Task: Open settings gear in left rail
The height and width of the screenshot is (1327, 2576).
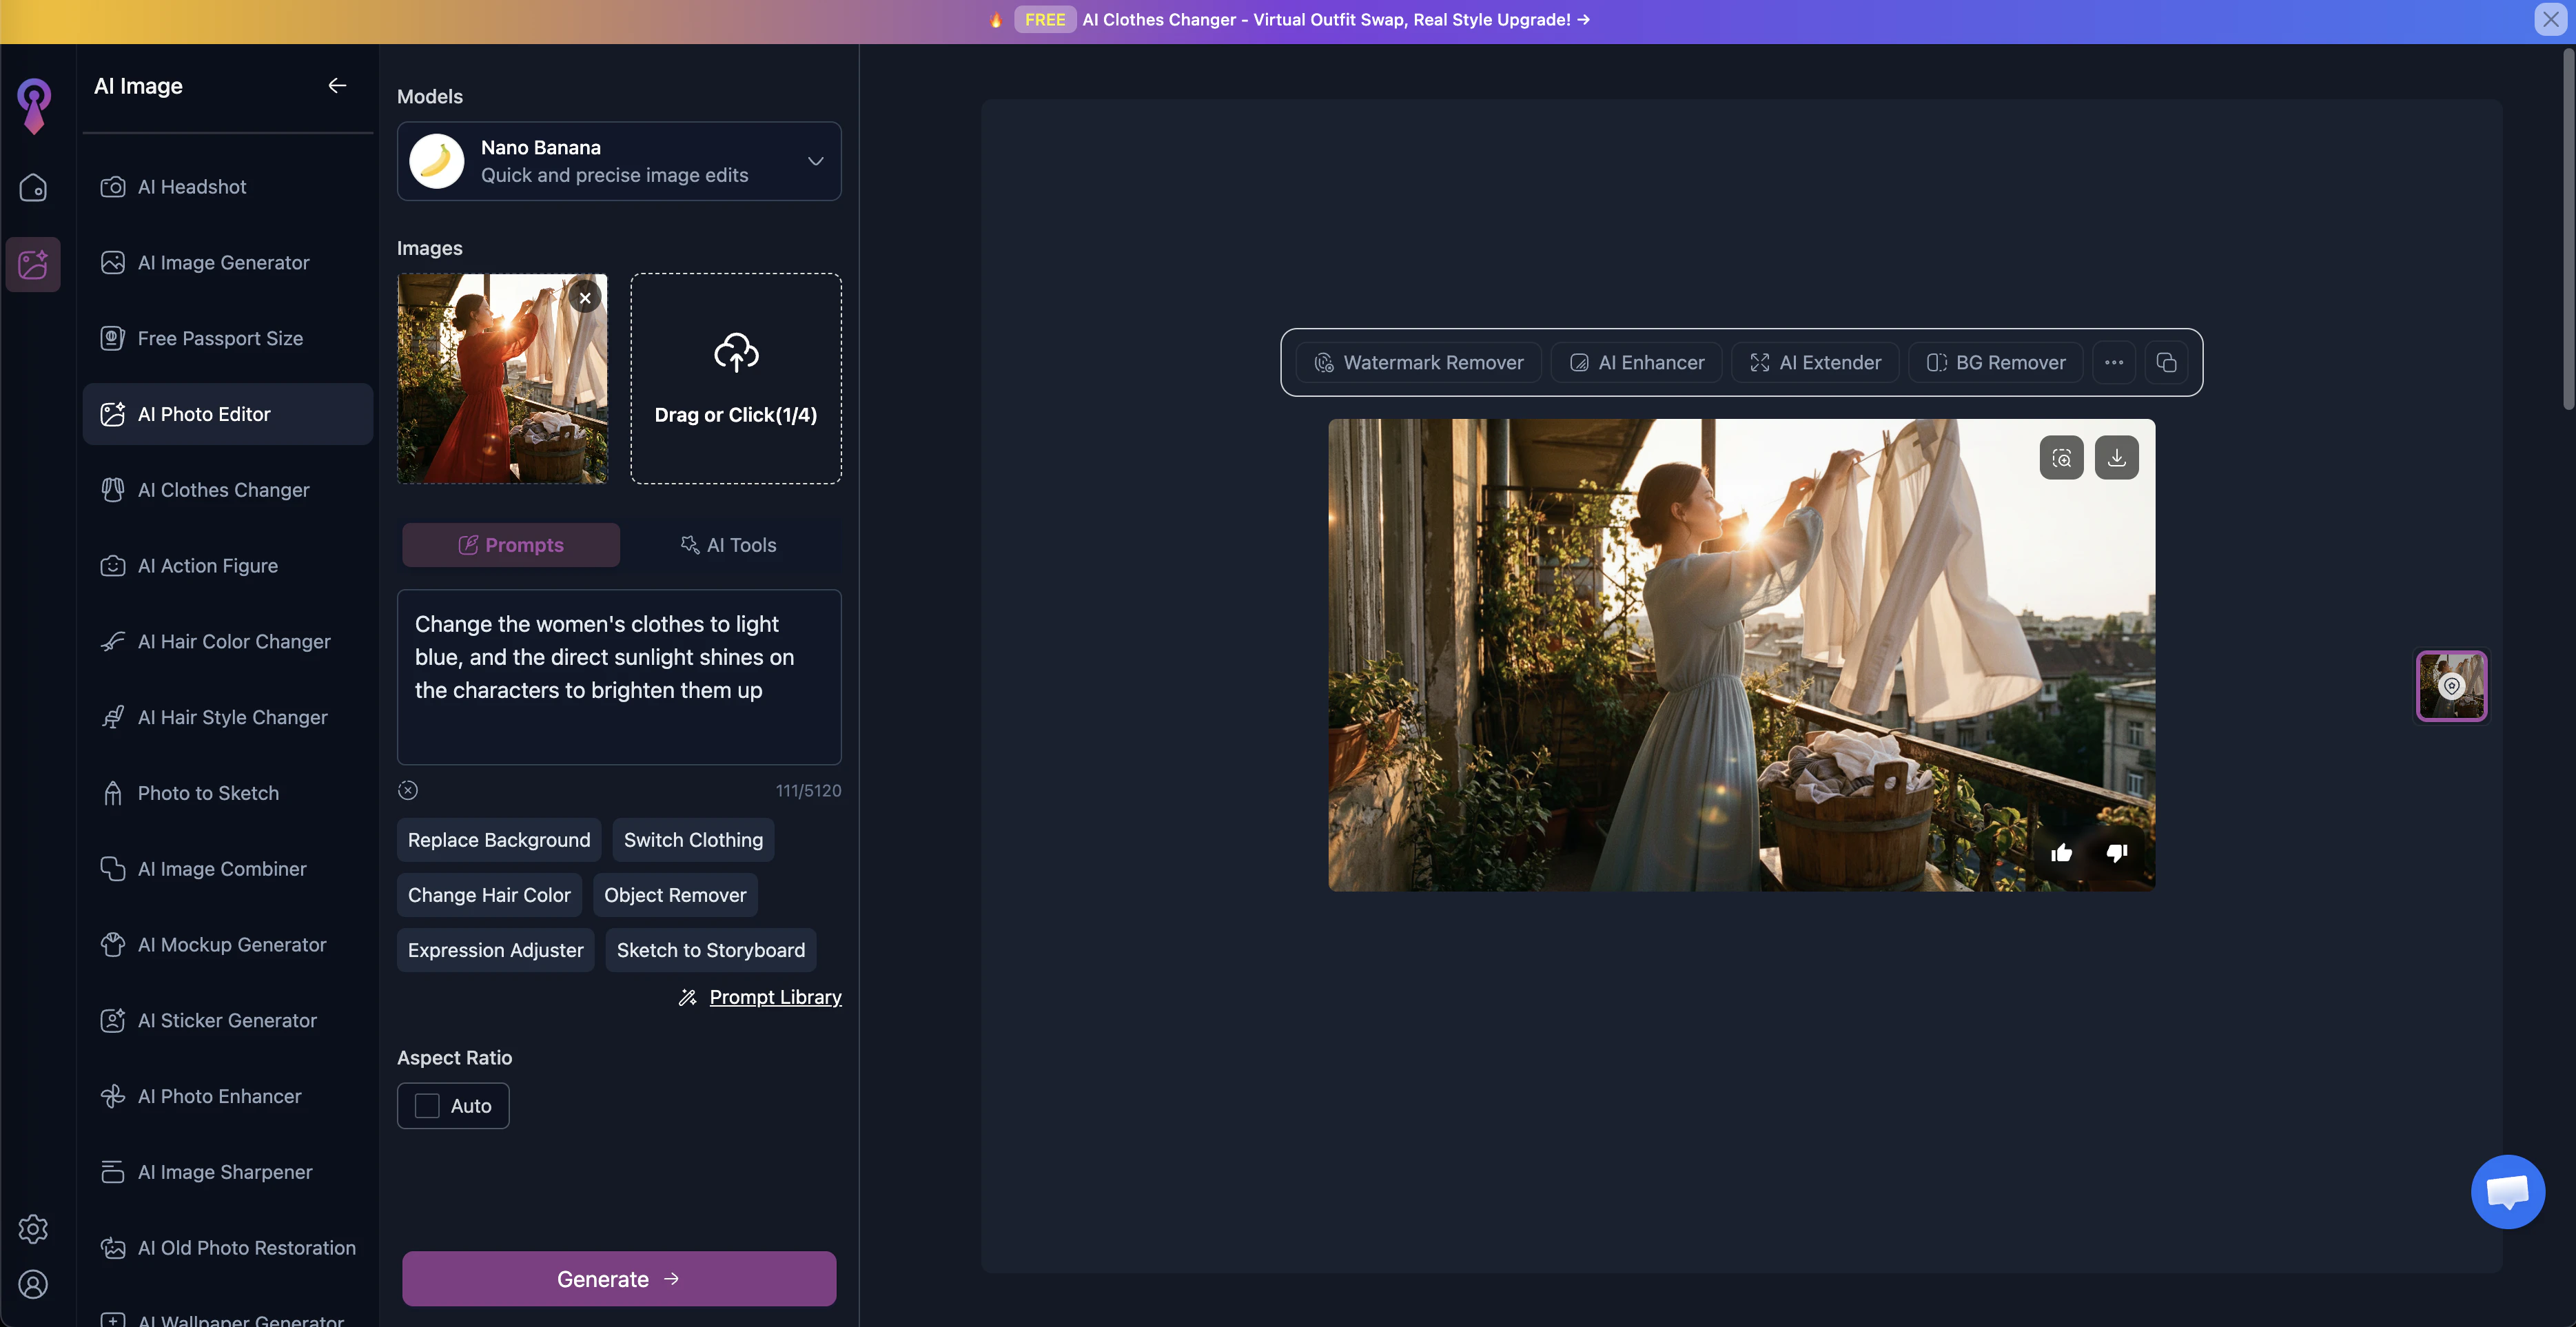Action: [33, 1229]
